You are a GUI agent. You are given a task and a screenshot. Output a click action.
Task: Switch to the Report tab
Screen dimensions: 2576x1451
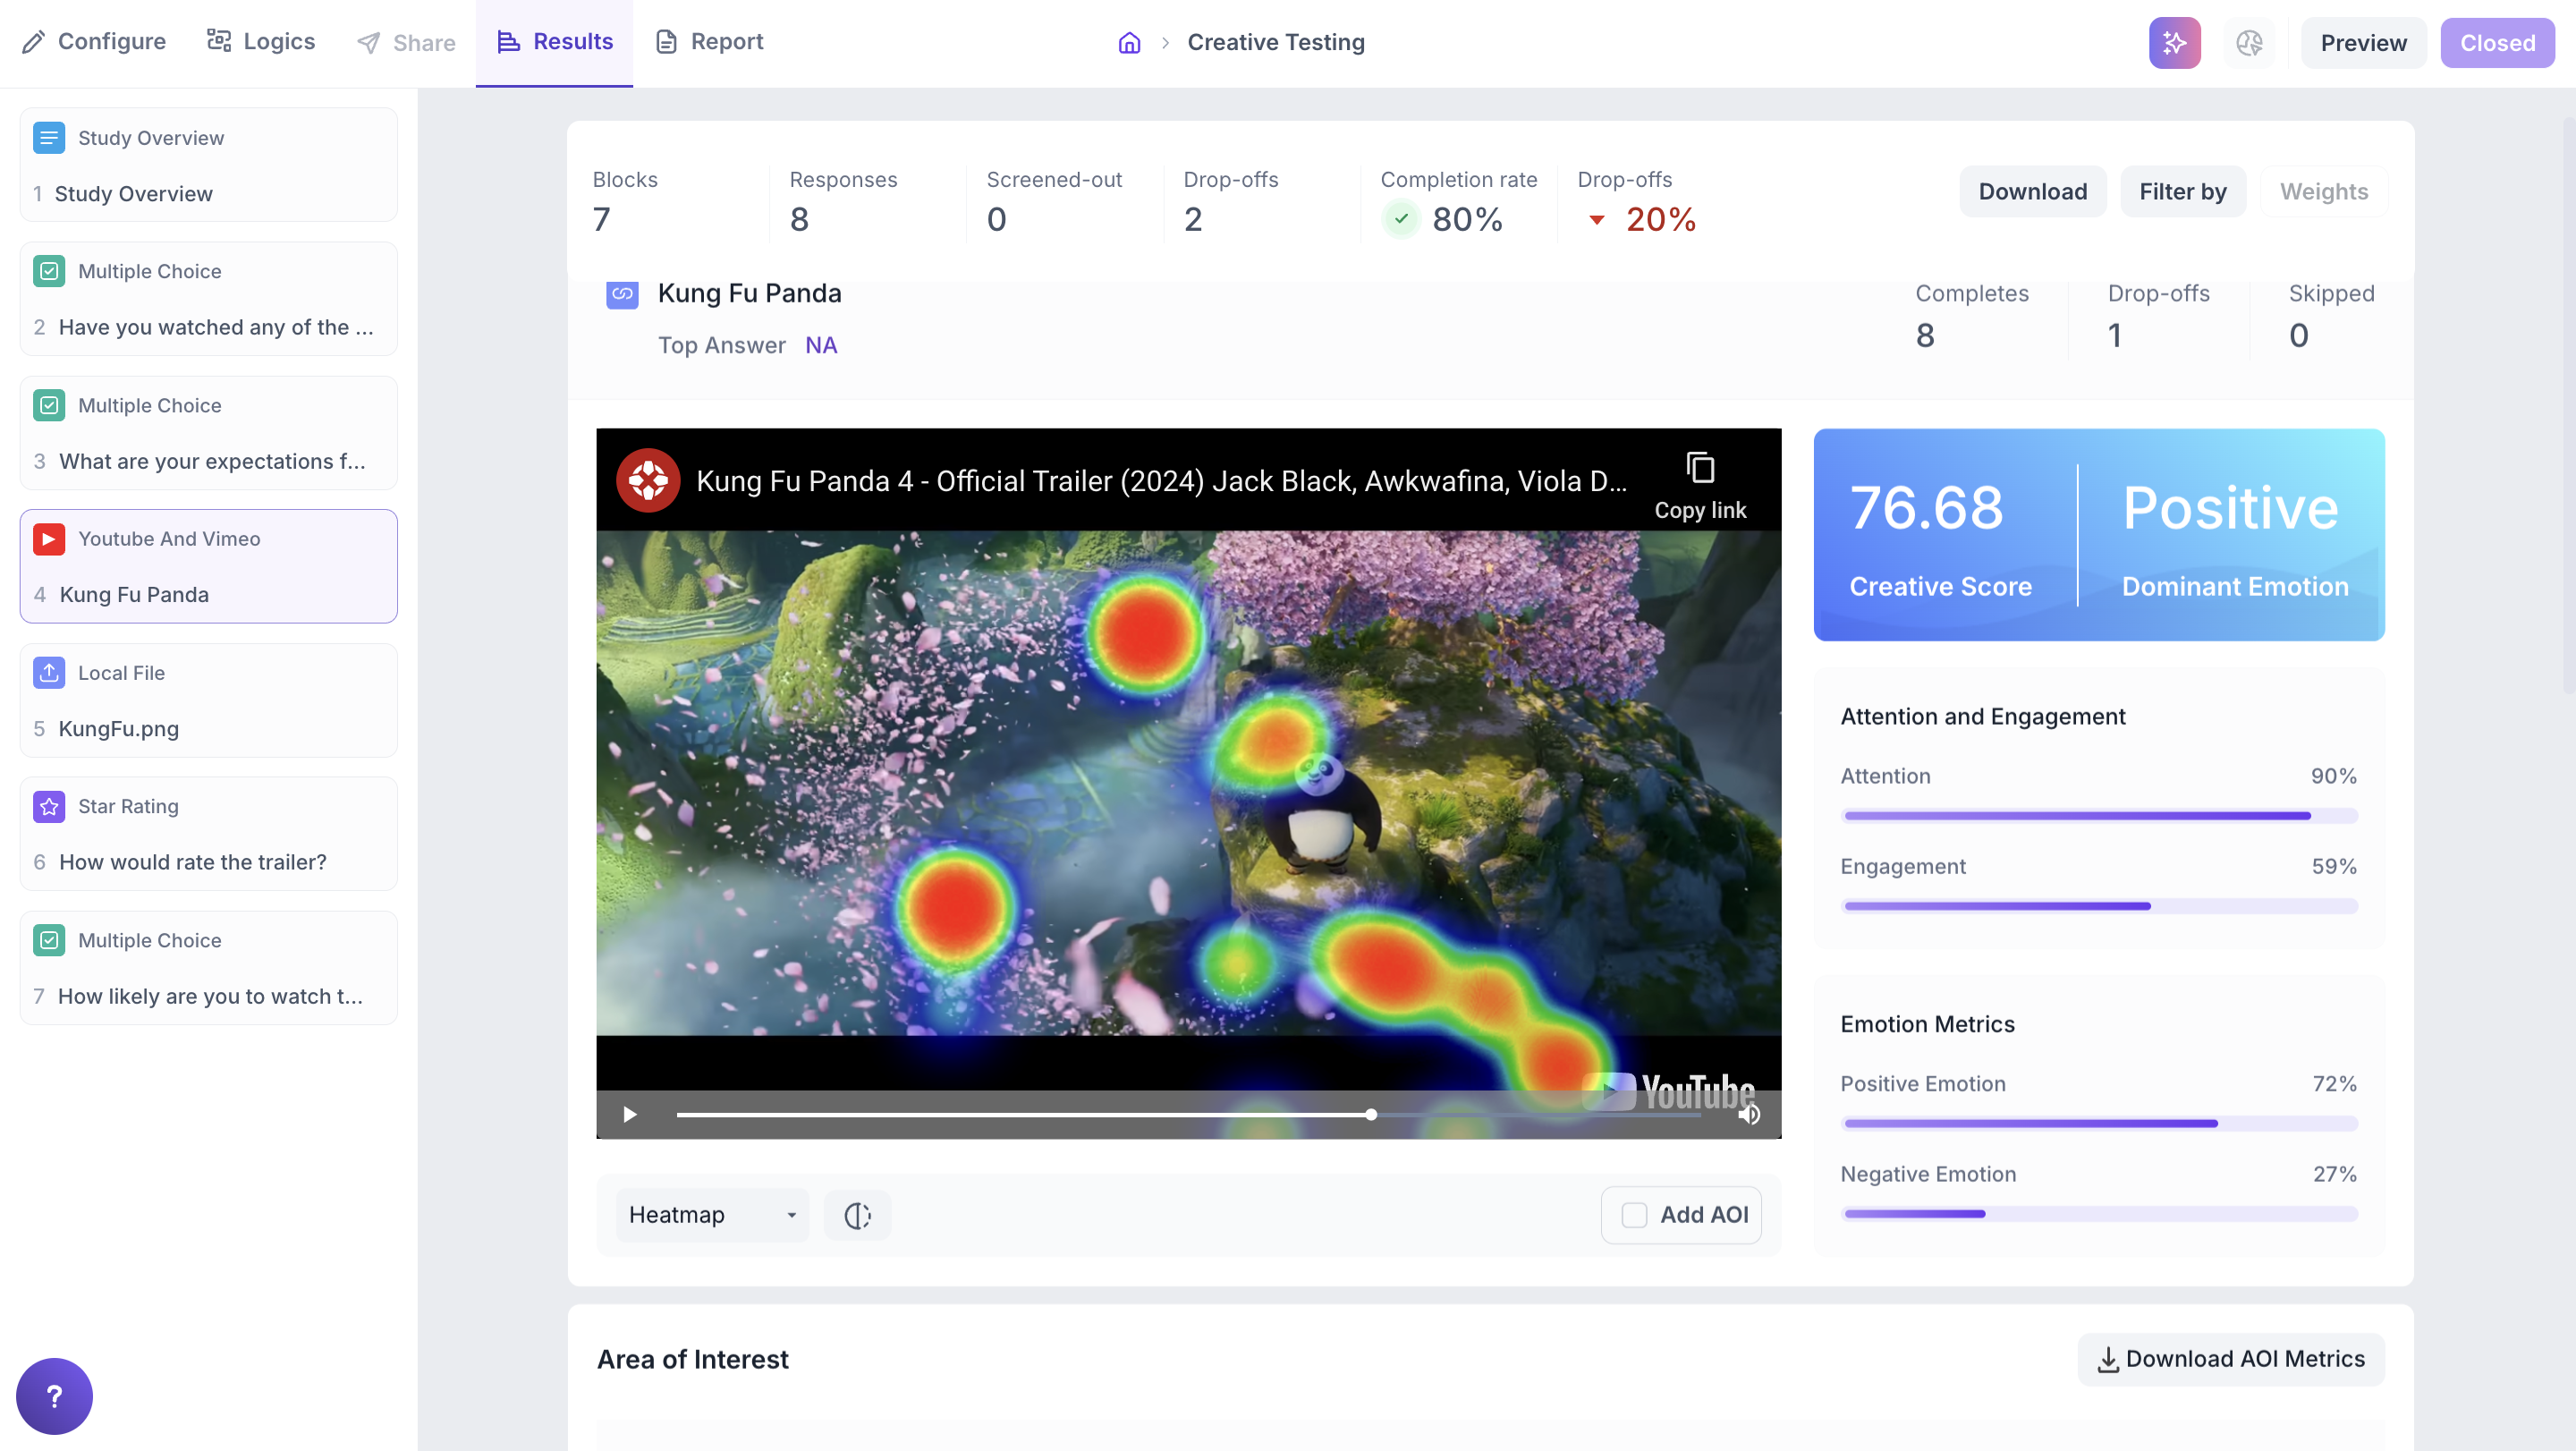click(709, 42)
